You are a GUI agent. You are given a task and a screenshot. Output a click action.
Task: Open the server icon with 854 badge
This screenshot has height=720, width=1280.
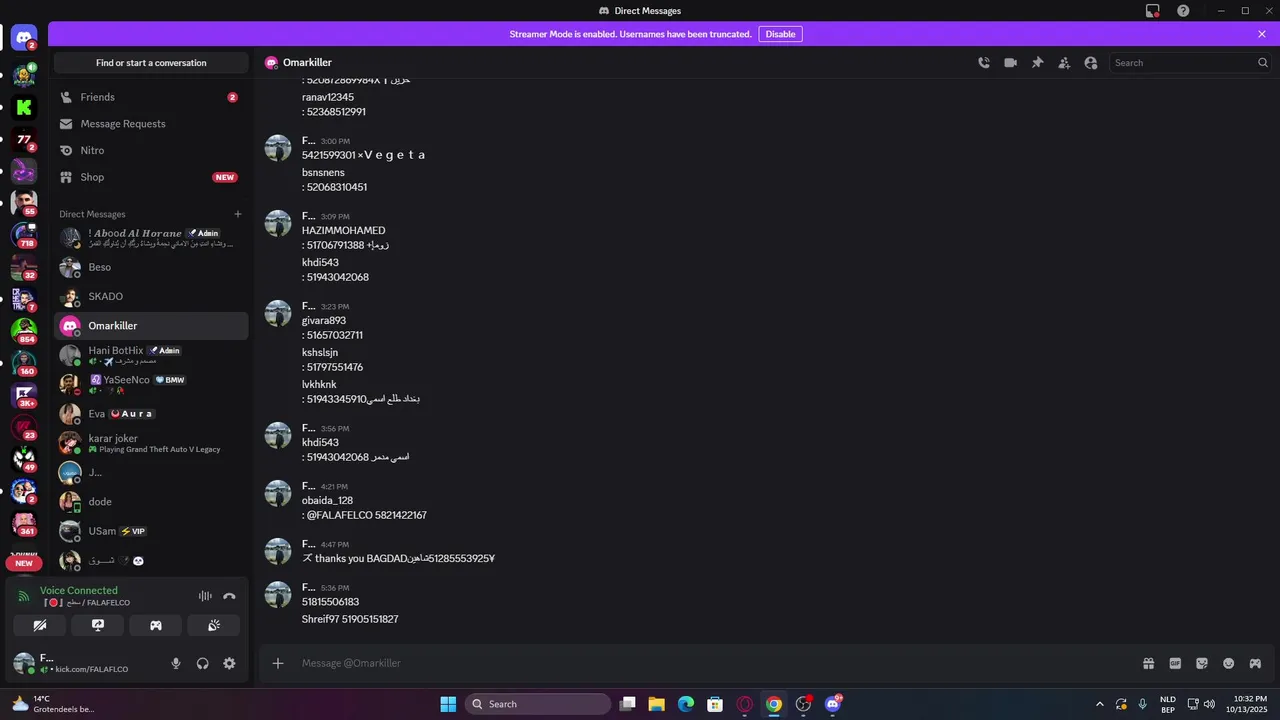tap(24, 331)
